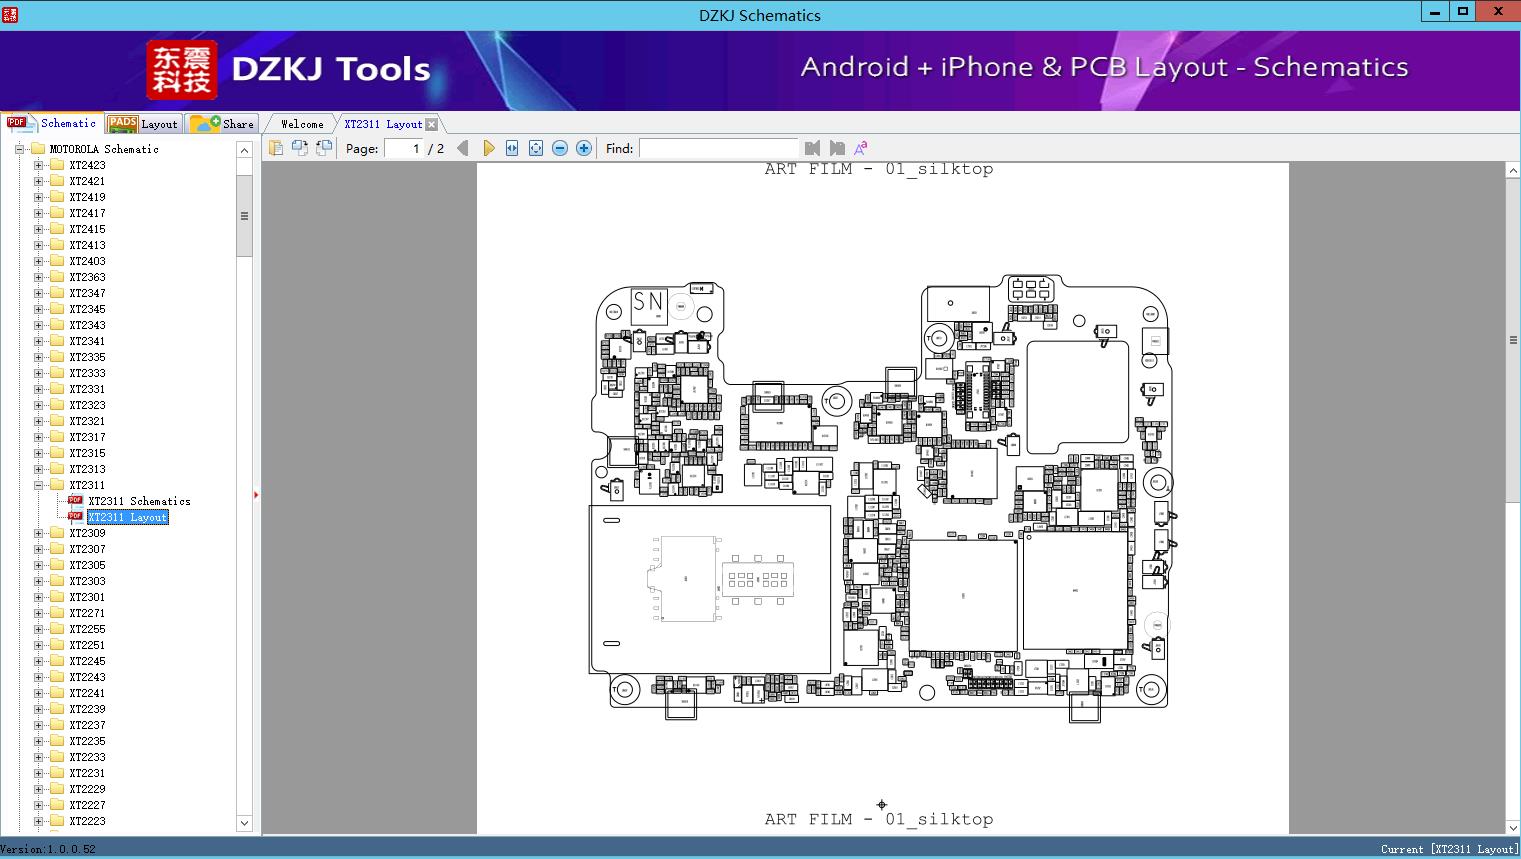The width and height of the screenshot is (1521, 859).
Task: Click the folder icon next to XT2309
Action: coord(57,533)
